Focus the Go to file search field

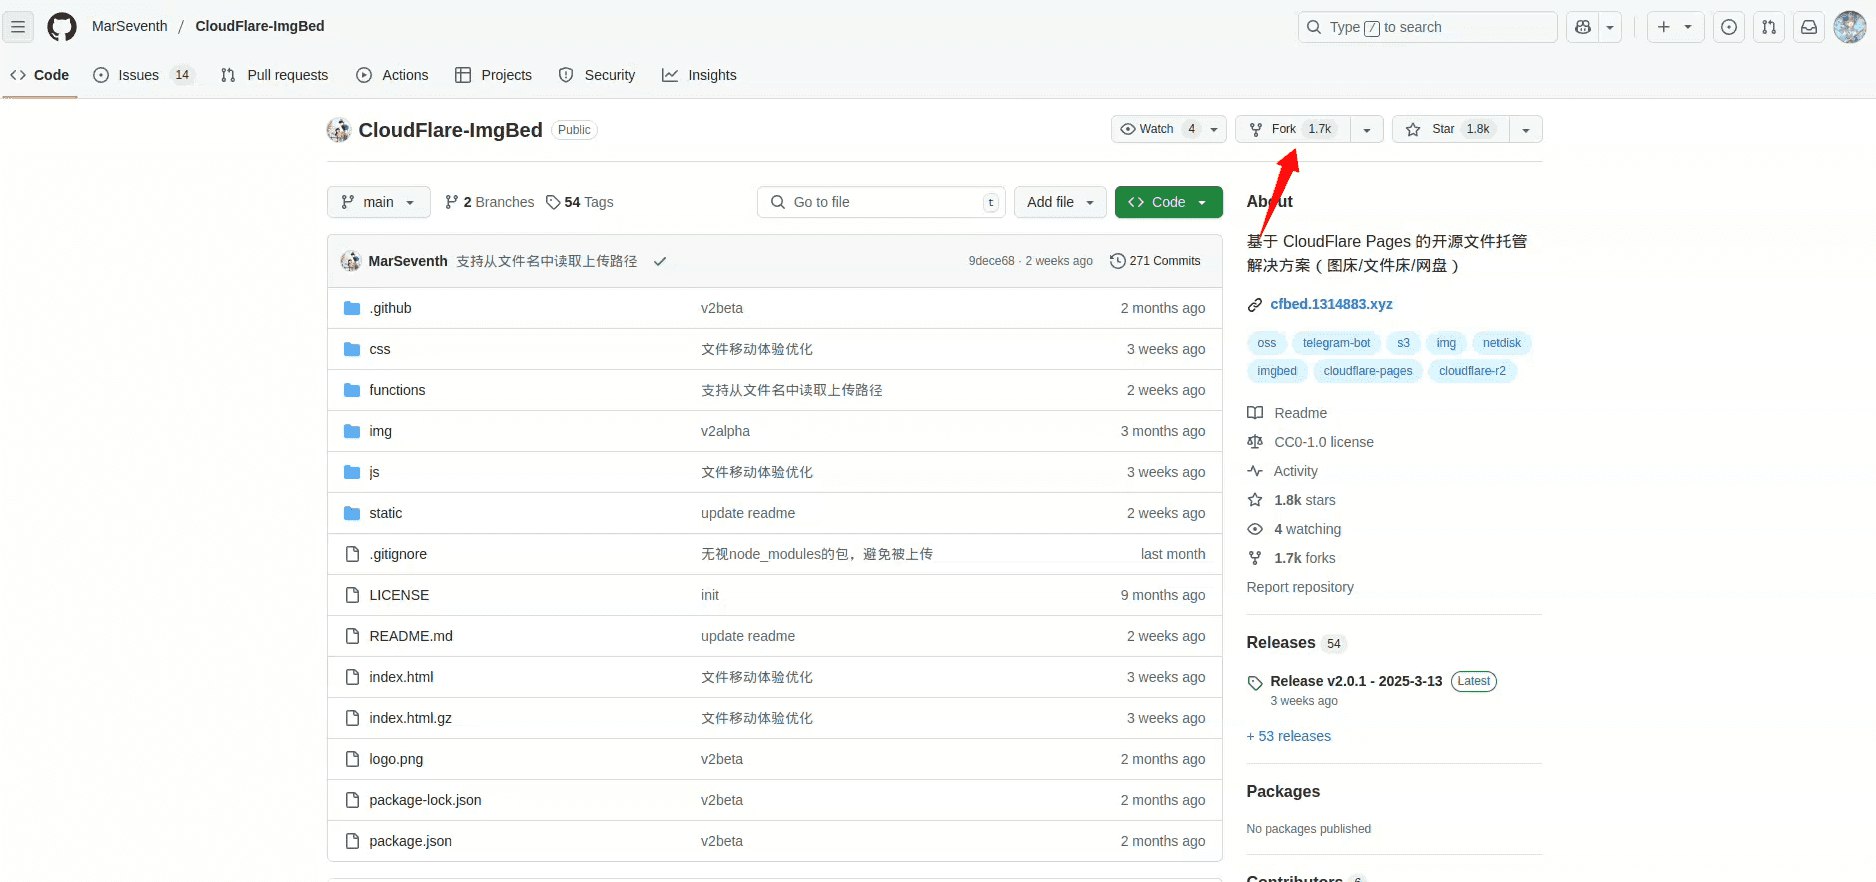(881, 202)
